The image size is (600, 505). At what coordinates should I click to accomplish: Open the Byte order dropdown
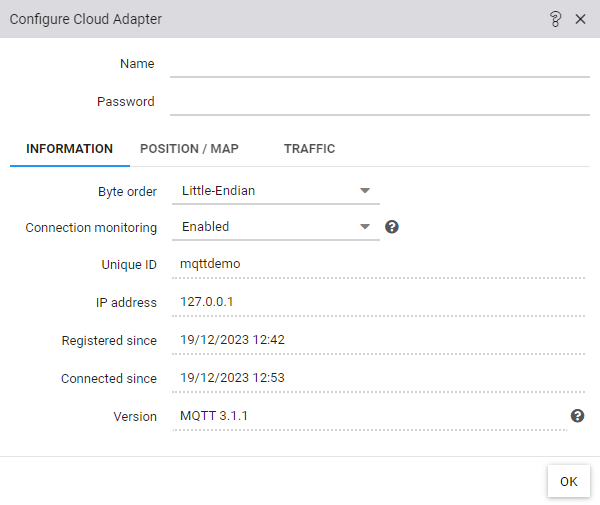[x=276, y=191]
